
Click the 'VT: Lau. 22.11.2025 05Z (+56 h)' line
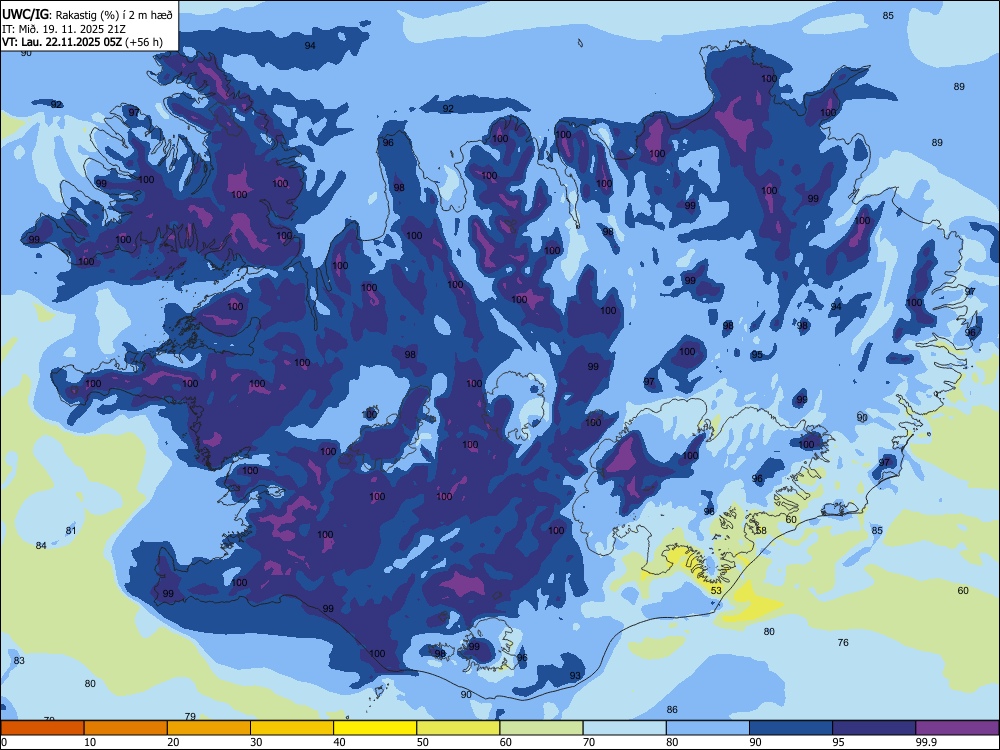point(82,42)
